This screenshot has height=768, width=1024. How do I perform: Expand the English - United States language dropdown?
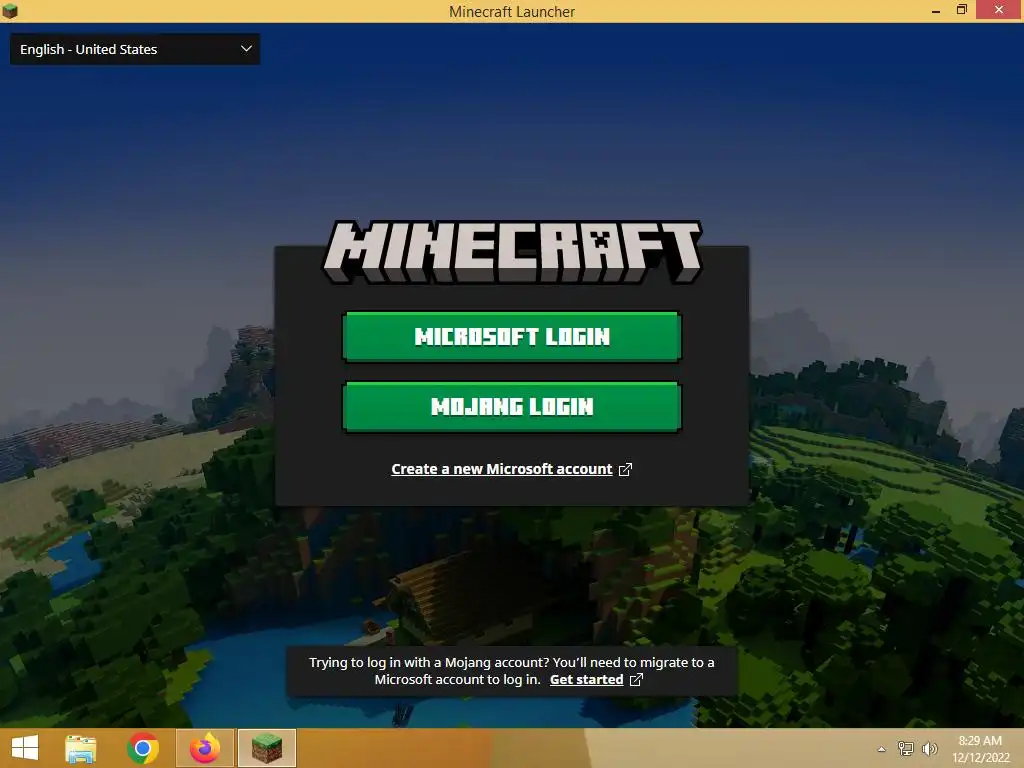pos(135,49)
